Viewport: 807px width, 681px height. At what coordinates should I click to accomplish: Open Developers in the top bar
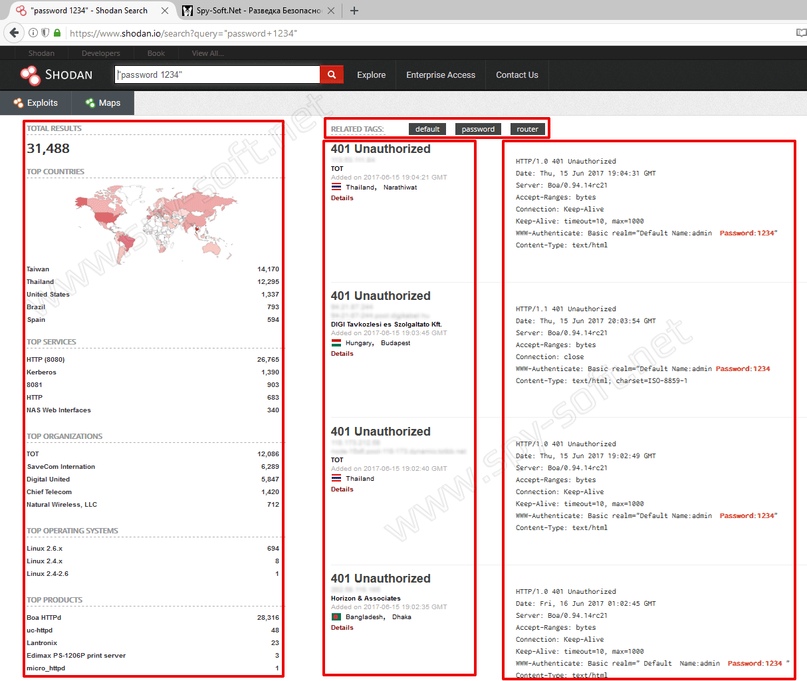click(x=101, y=53)
